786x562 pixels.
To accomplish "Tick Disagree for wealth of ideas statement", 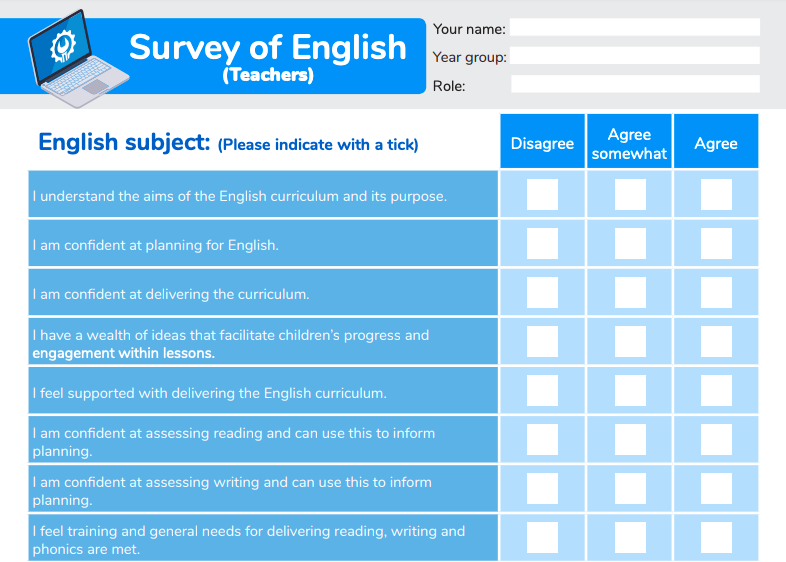I will 542,342.
